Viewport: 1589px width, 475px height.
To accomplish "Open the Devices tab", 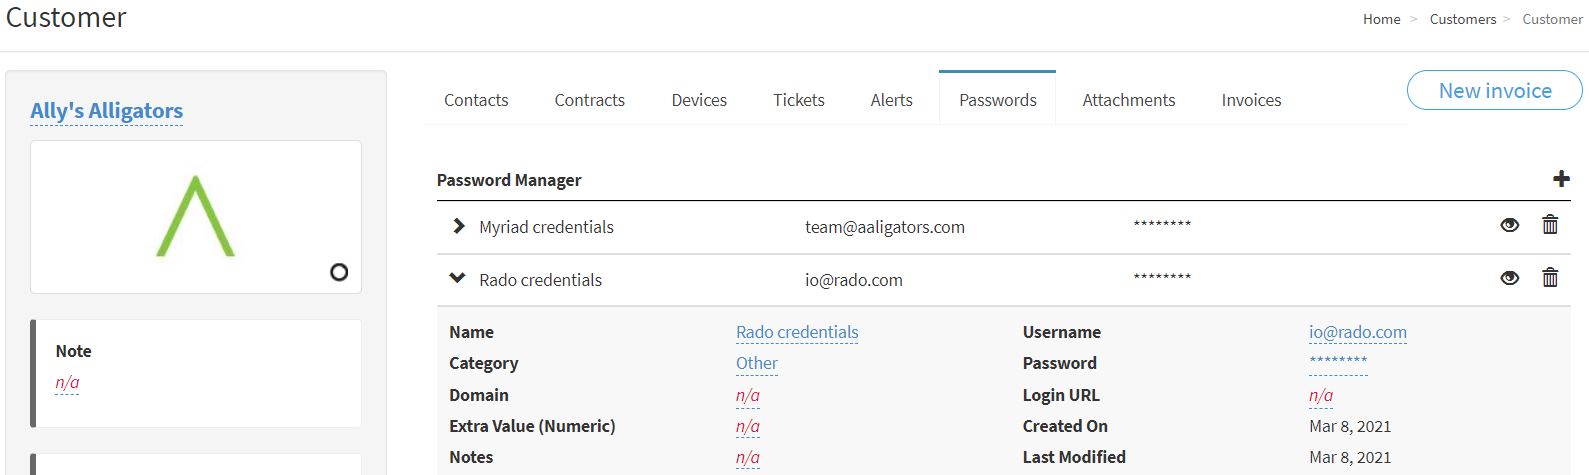I will tap(699, 100).
